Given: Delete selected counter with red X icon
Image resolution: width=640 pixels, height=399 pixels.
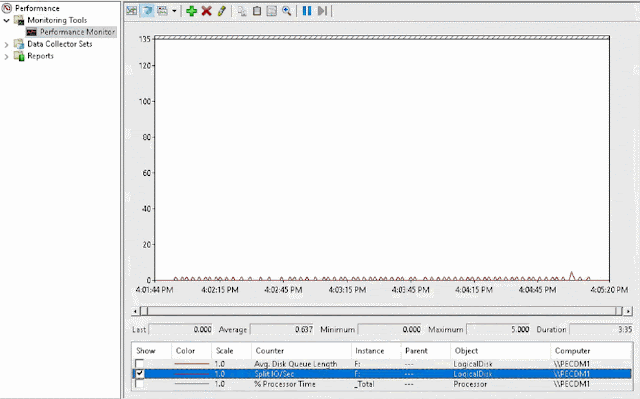Looking at the screenshot, I should click(207, 11).
